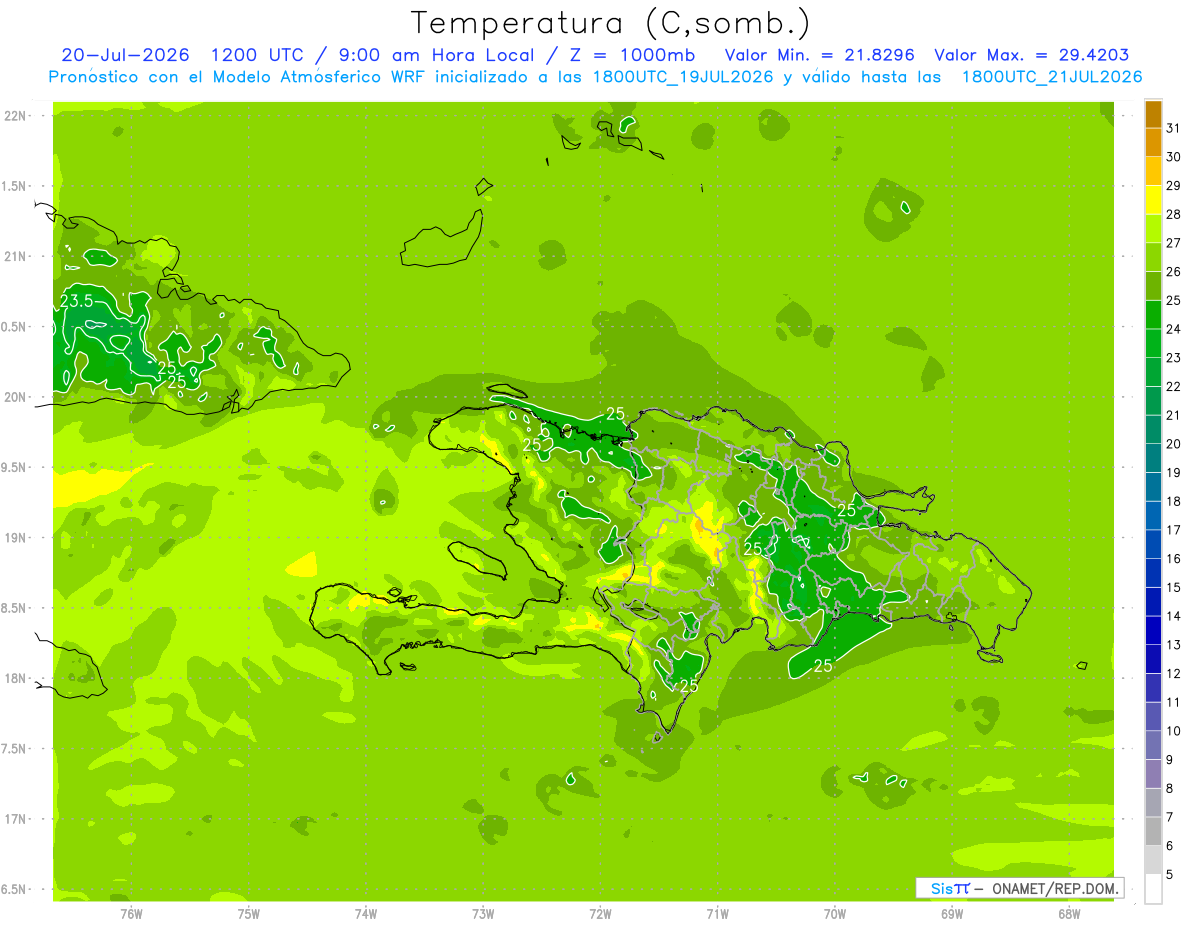This screenshot has width=1200, height=927.
Task: Click the 68W longitude axis label
Action: point(1069,913)
